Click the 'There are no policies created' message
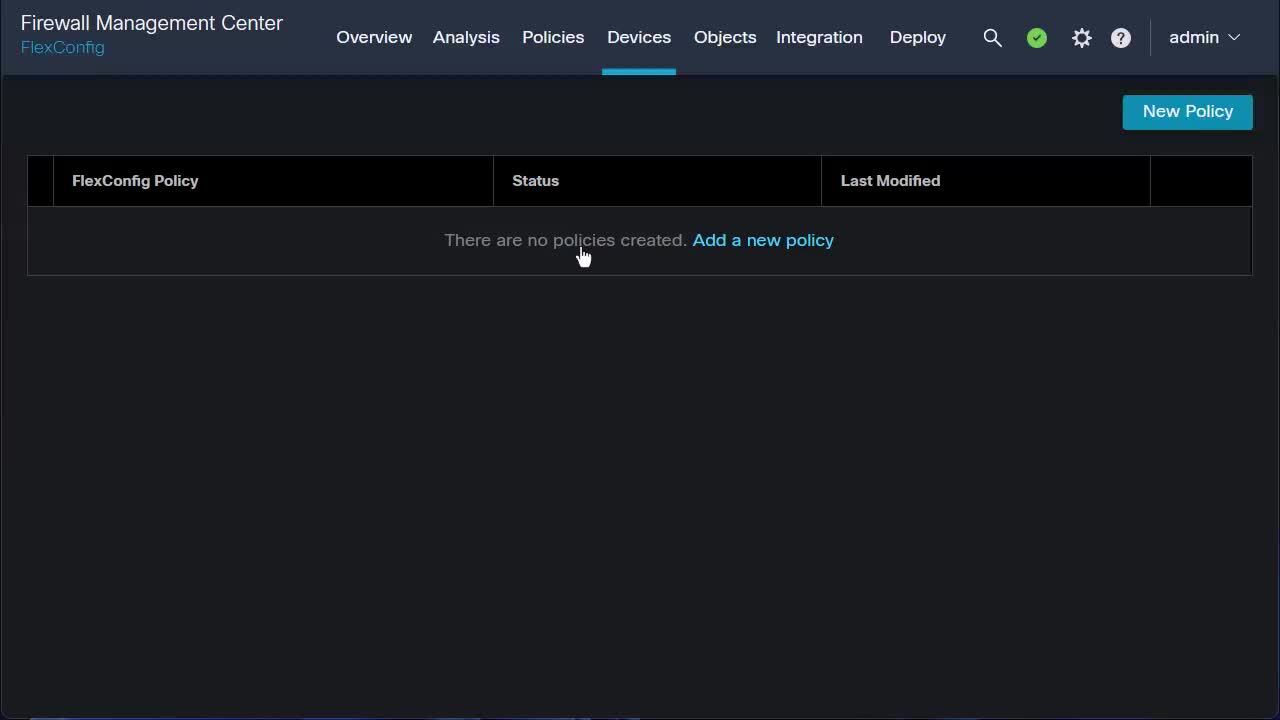 point(565,240)
